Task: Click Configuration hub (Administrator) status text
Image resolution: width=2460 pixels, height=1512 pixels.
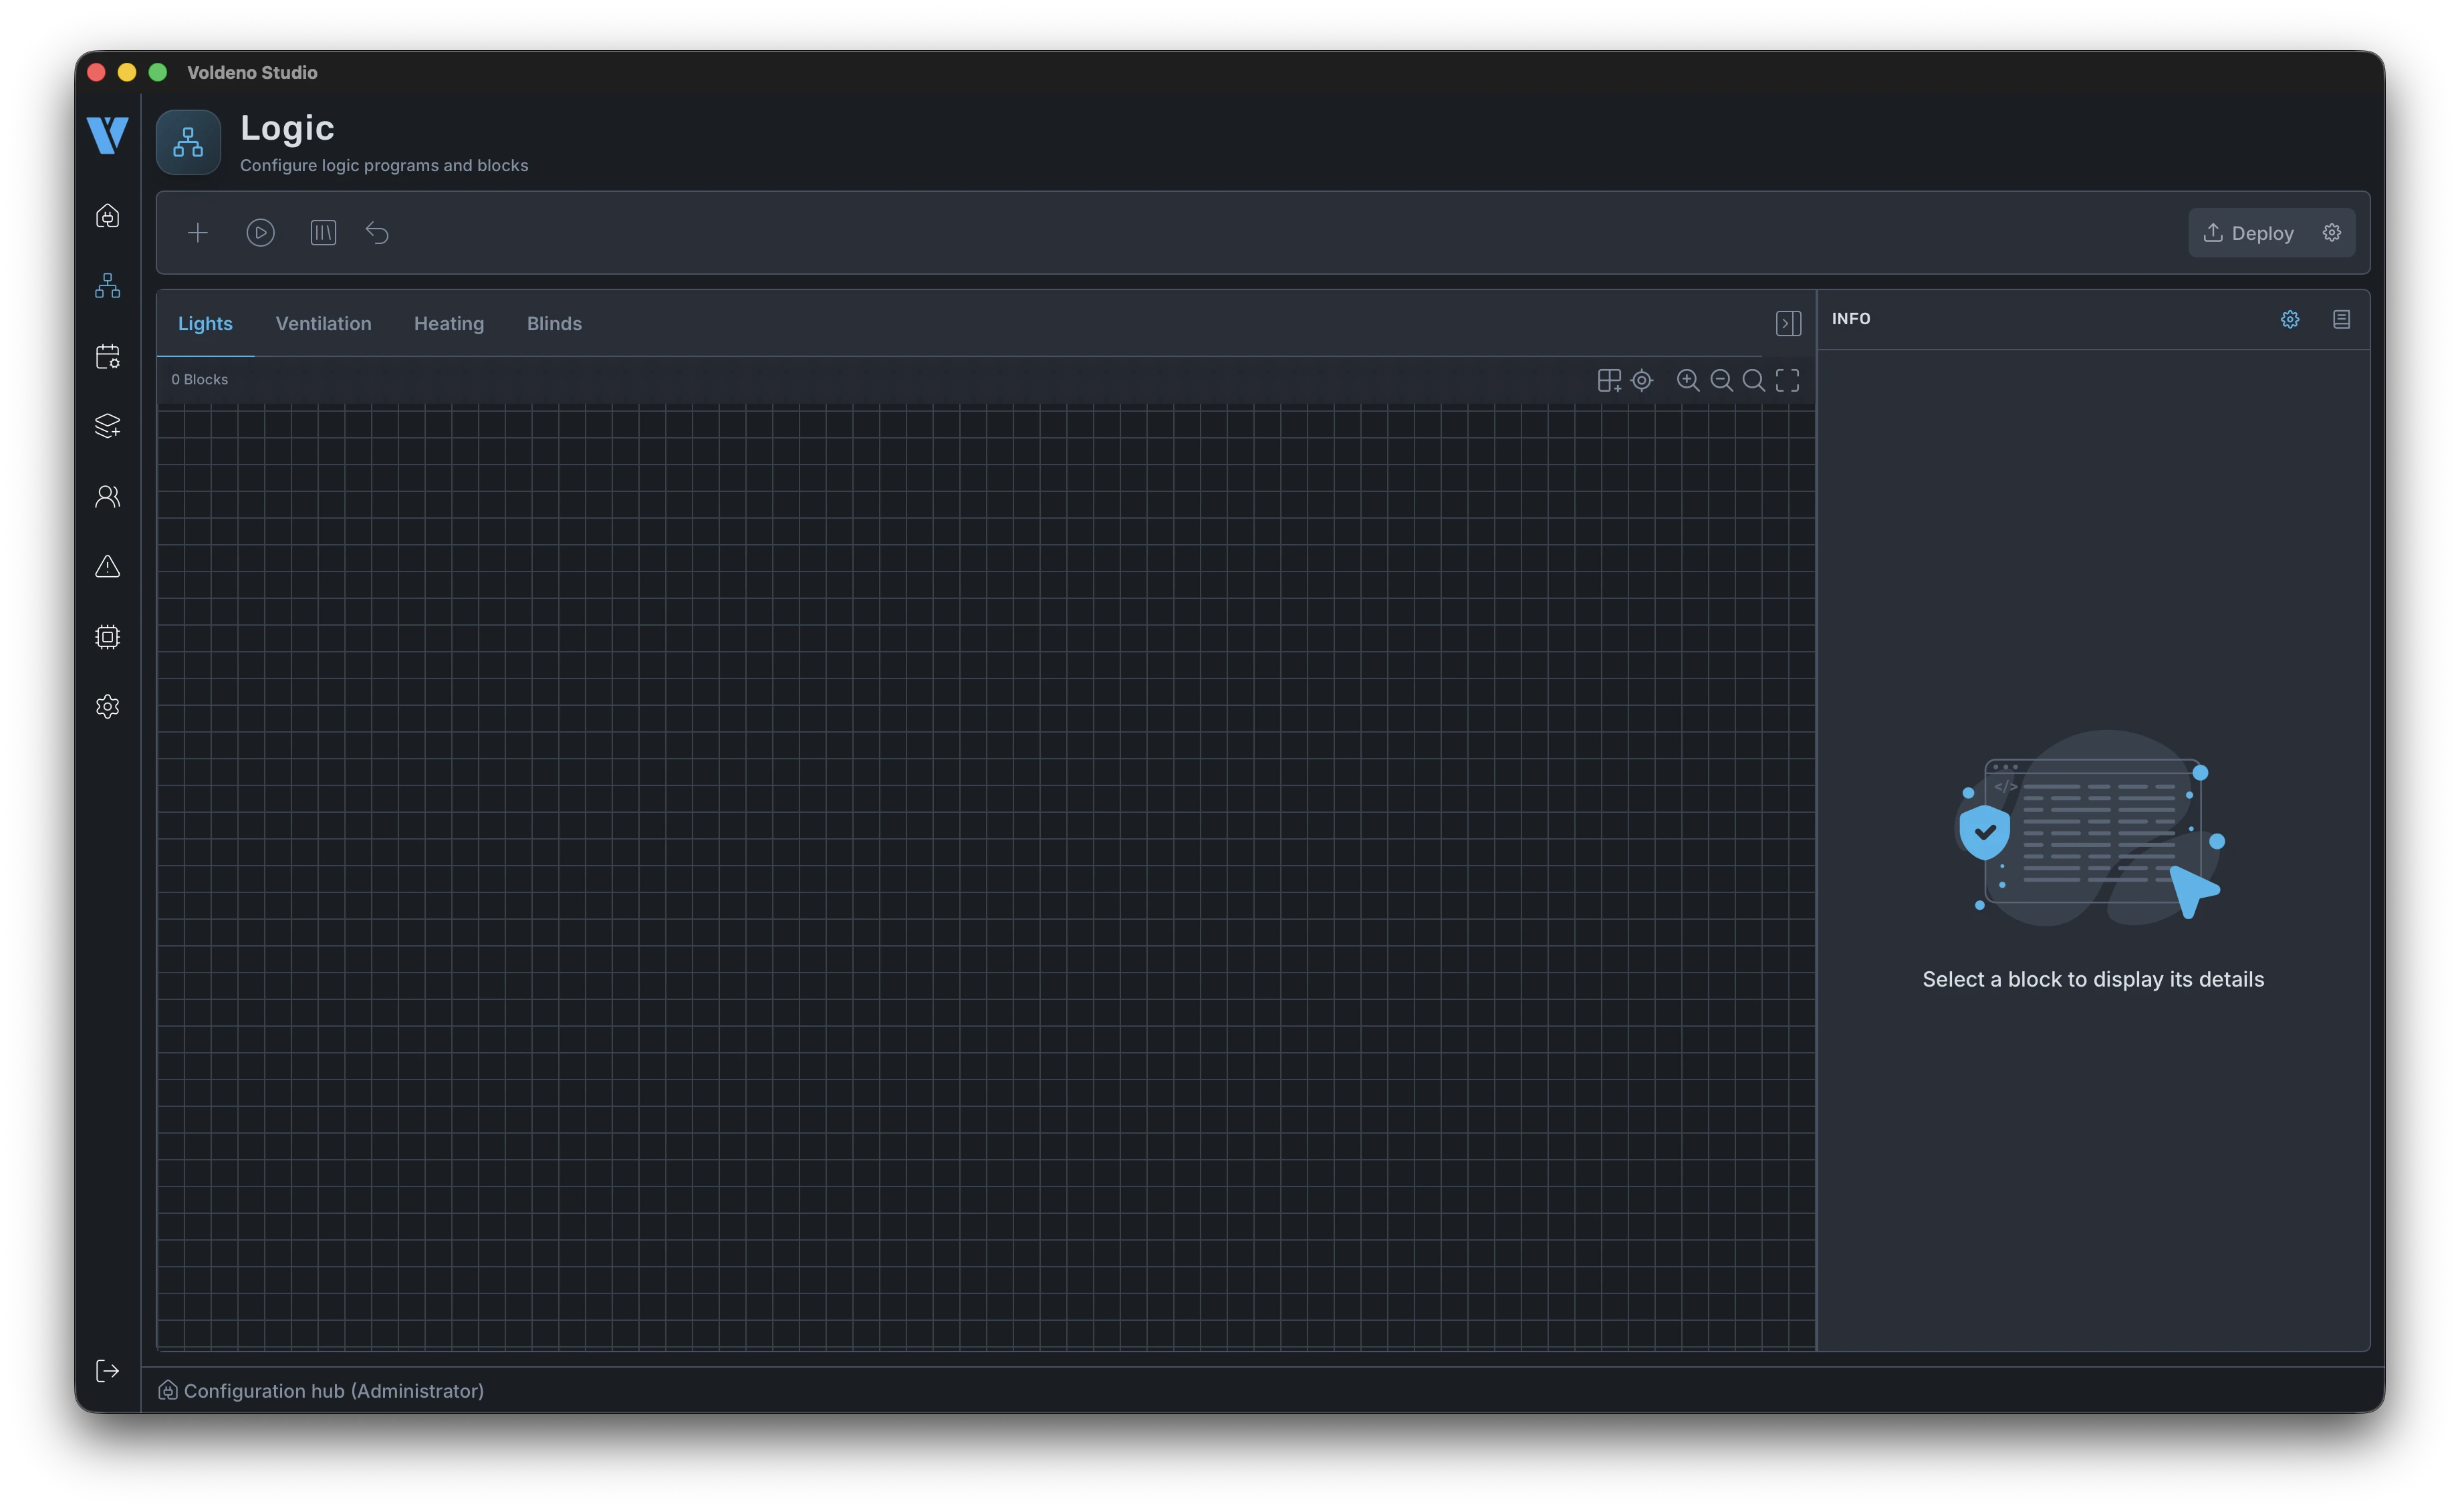Action: [334, 1391]
